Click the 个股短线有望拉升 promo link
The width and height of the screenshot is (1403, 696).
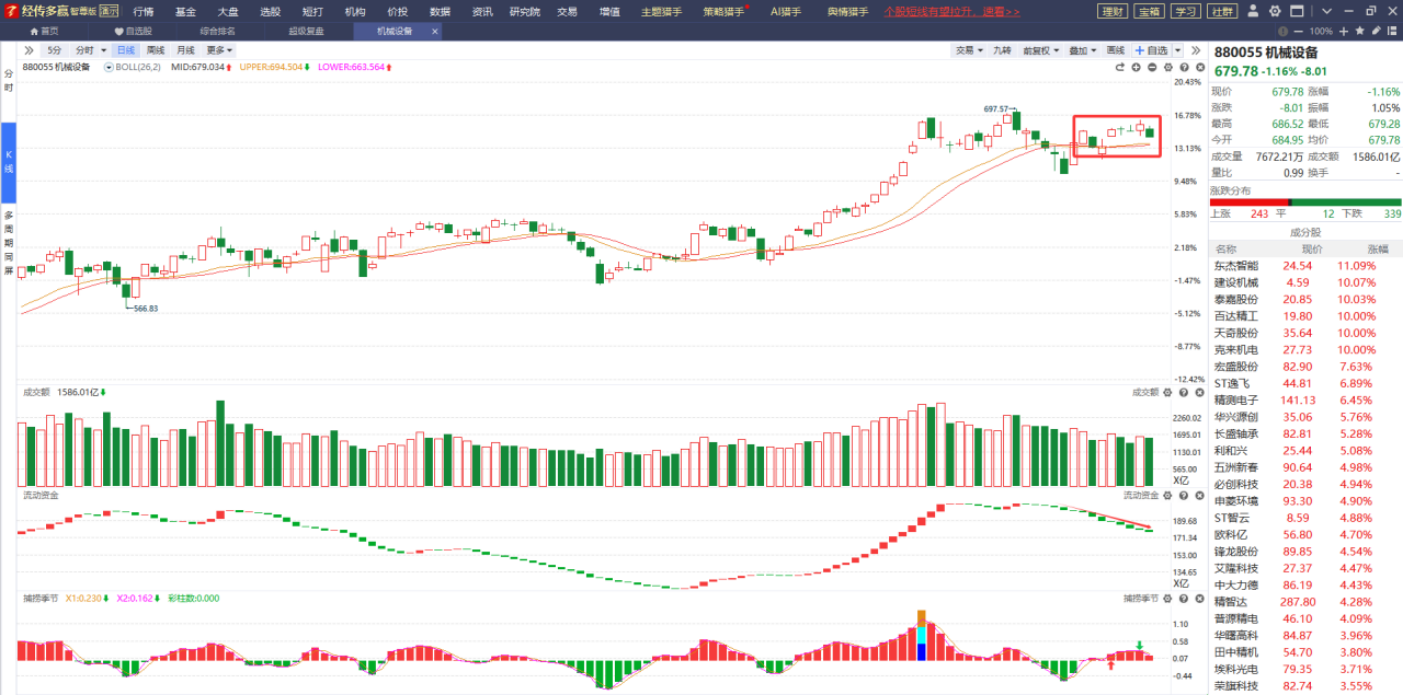point(952,12)
